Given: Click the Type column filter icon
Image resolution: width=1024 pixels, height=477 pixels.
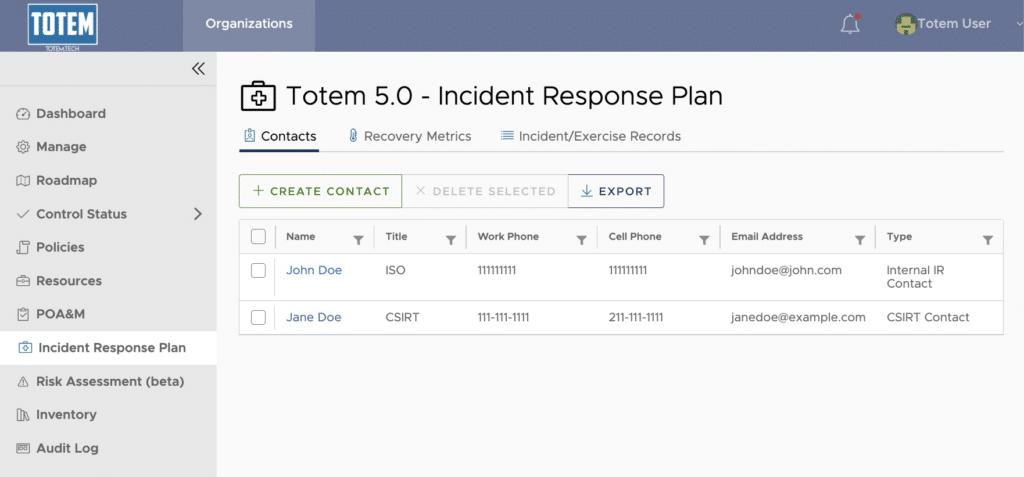Looking at the screenshot, I should 988,240.
